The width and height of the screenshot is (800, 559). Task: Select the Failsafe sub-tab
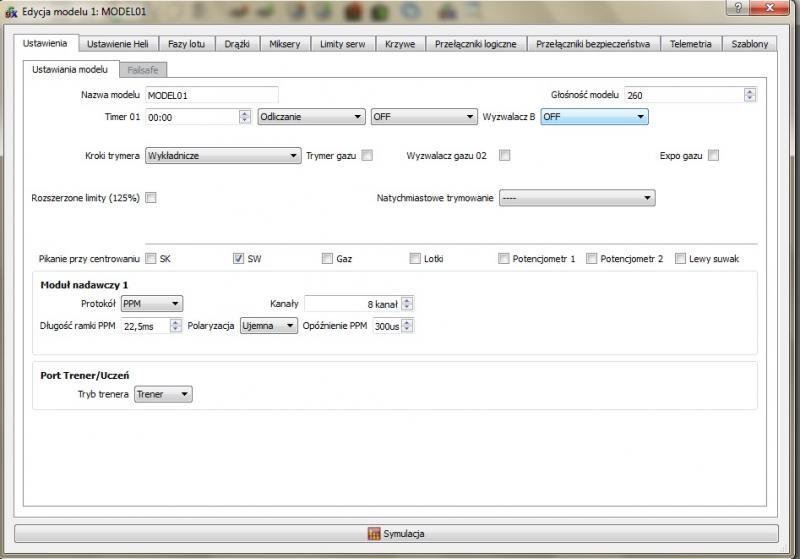[x=144, y=70]
